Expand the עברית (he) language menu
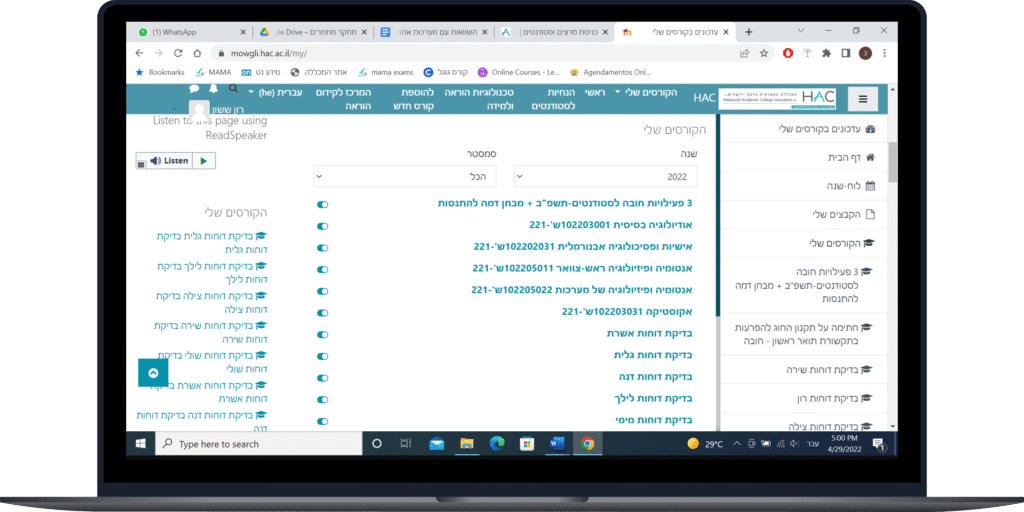The image size is (1024, 512). click(x=279, y=92)
